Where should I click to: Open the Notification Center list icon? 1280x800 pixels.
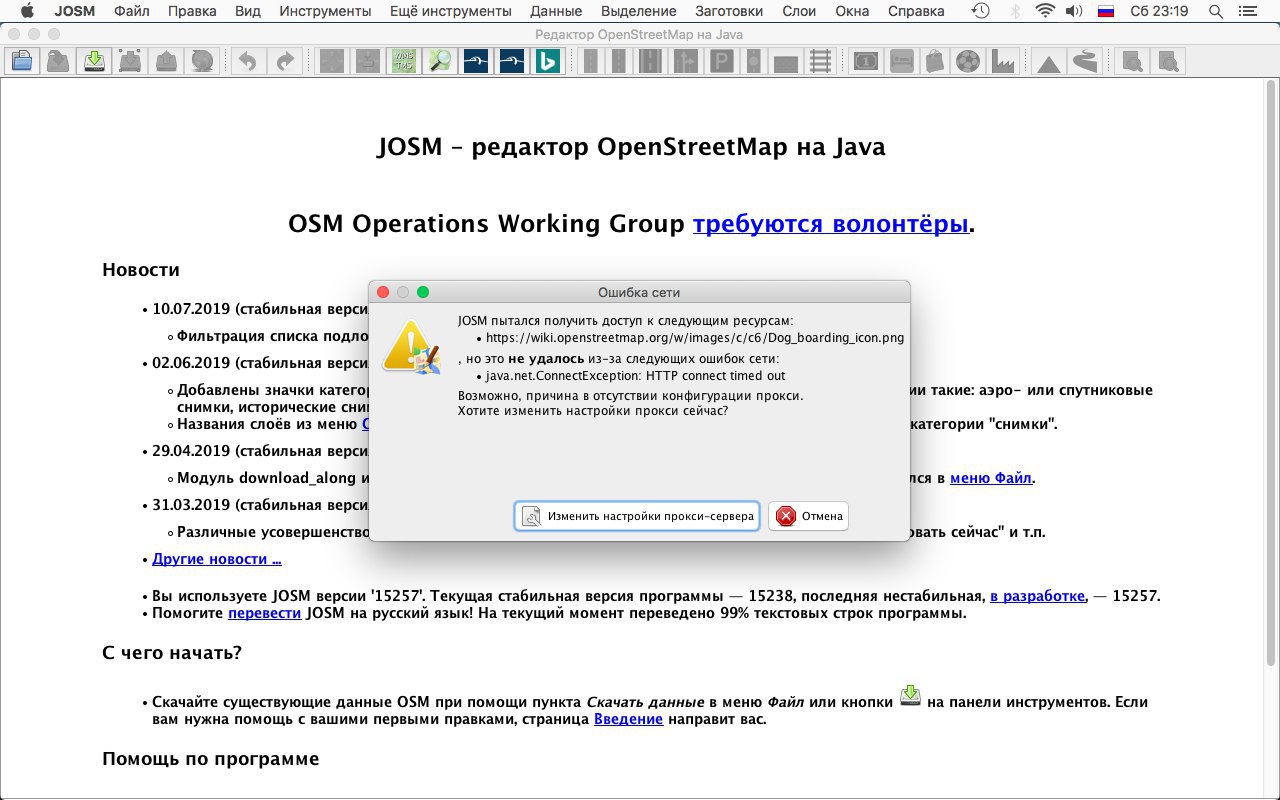click(1249, 11)
